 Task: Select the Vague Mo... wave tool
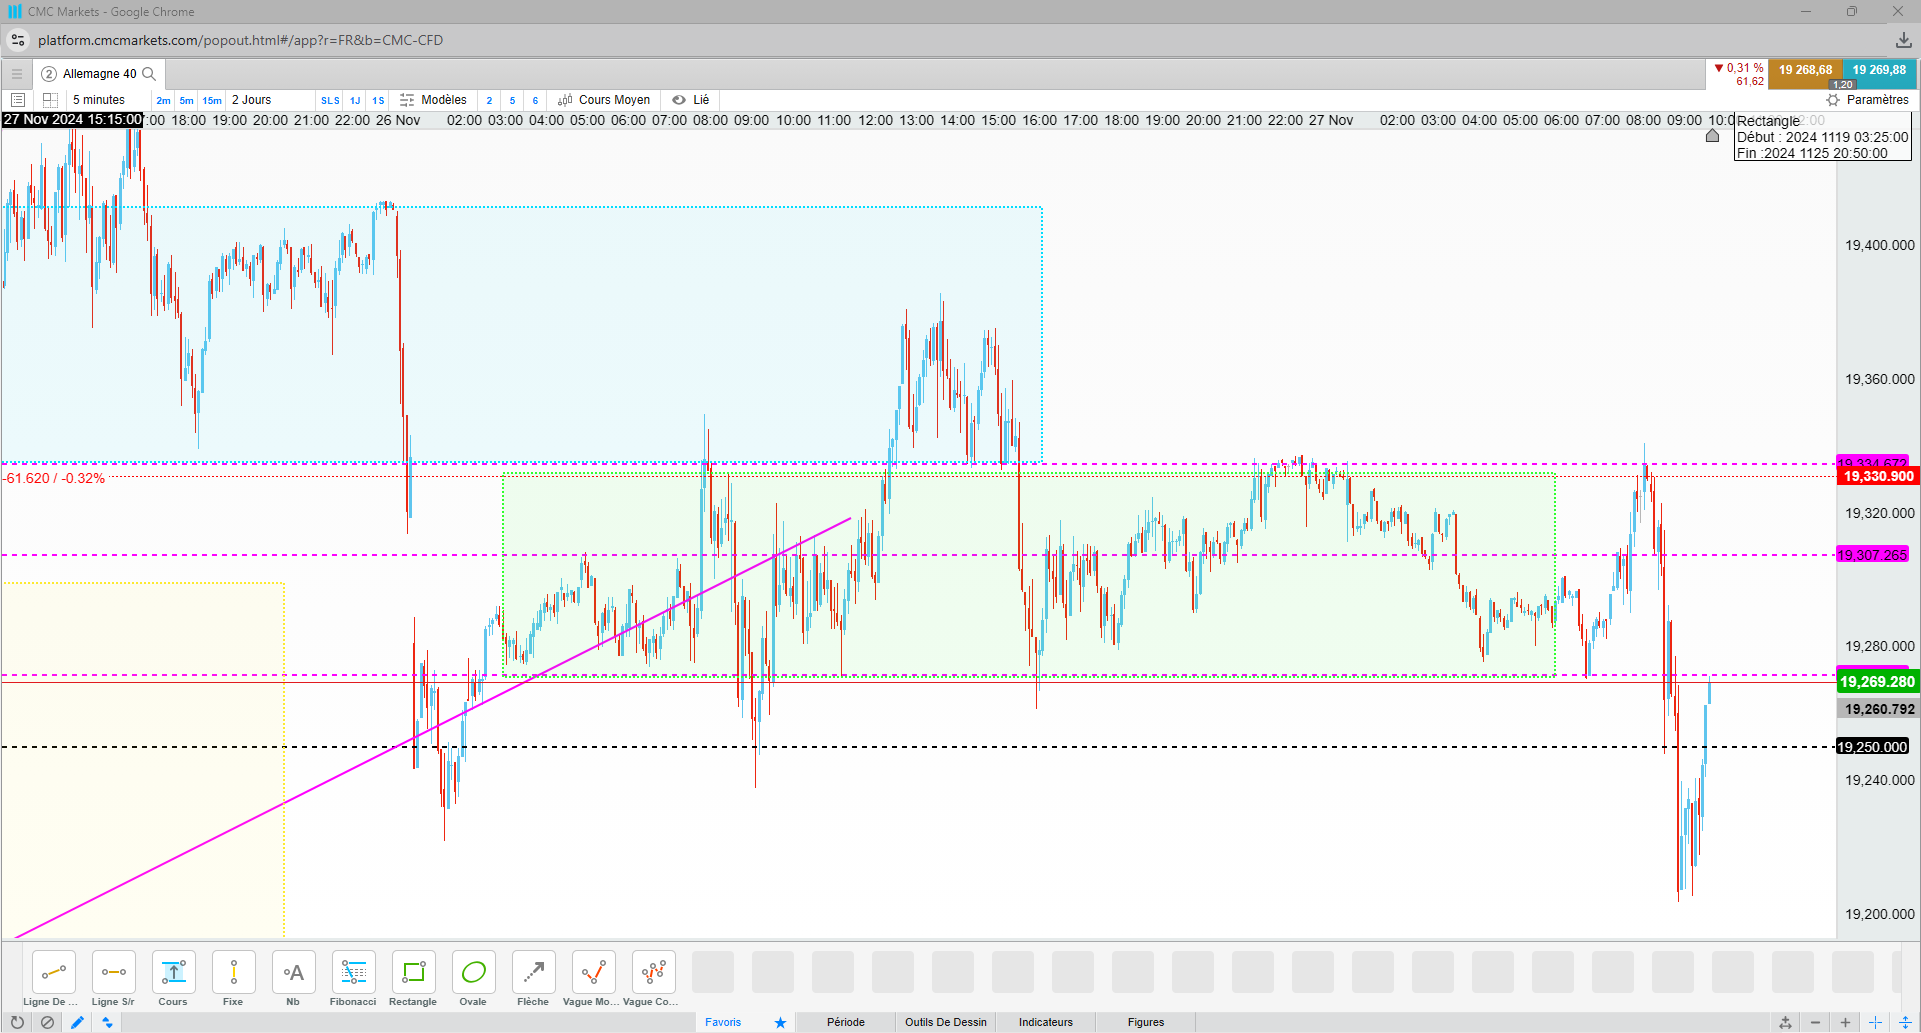593,973
